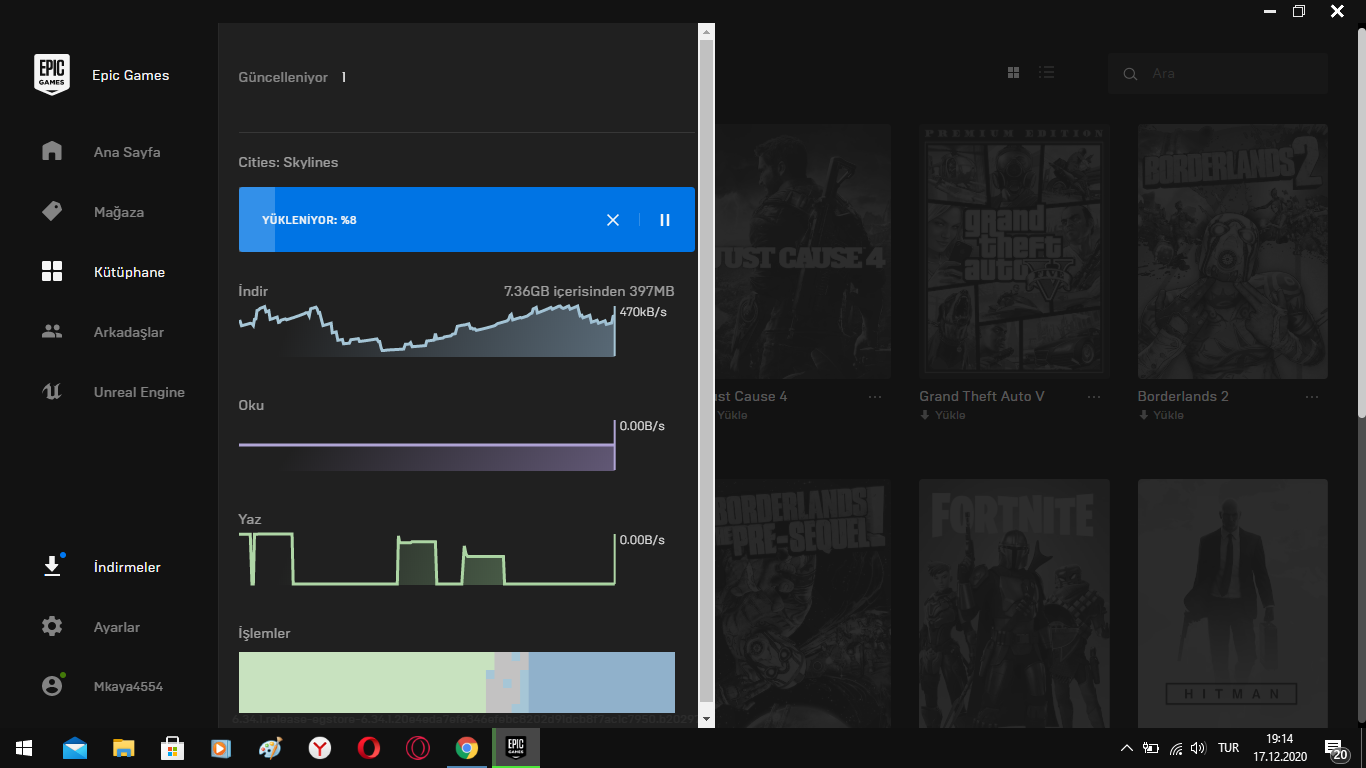This screenshot has height=768, width=1366.
Task: Open Microsoft Store from taskbar
Action: 173,748
